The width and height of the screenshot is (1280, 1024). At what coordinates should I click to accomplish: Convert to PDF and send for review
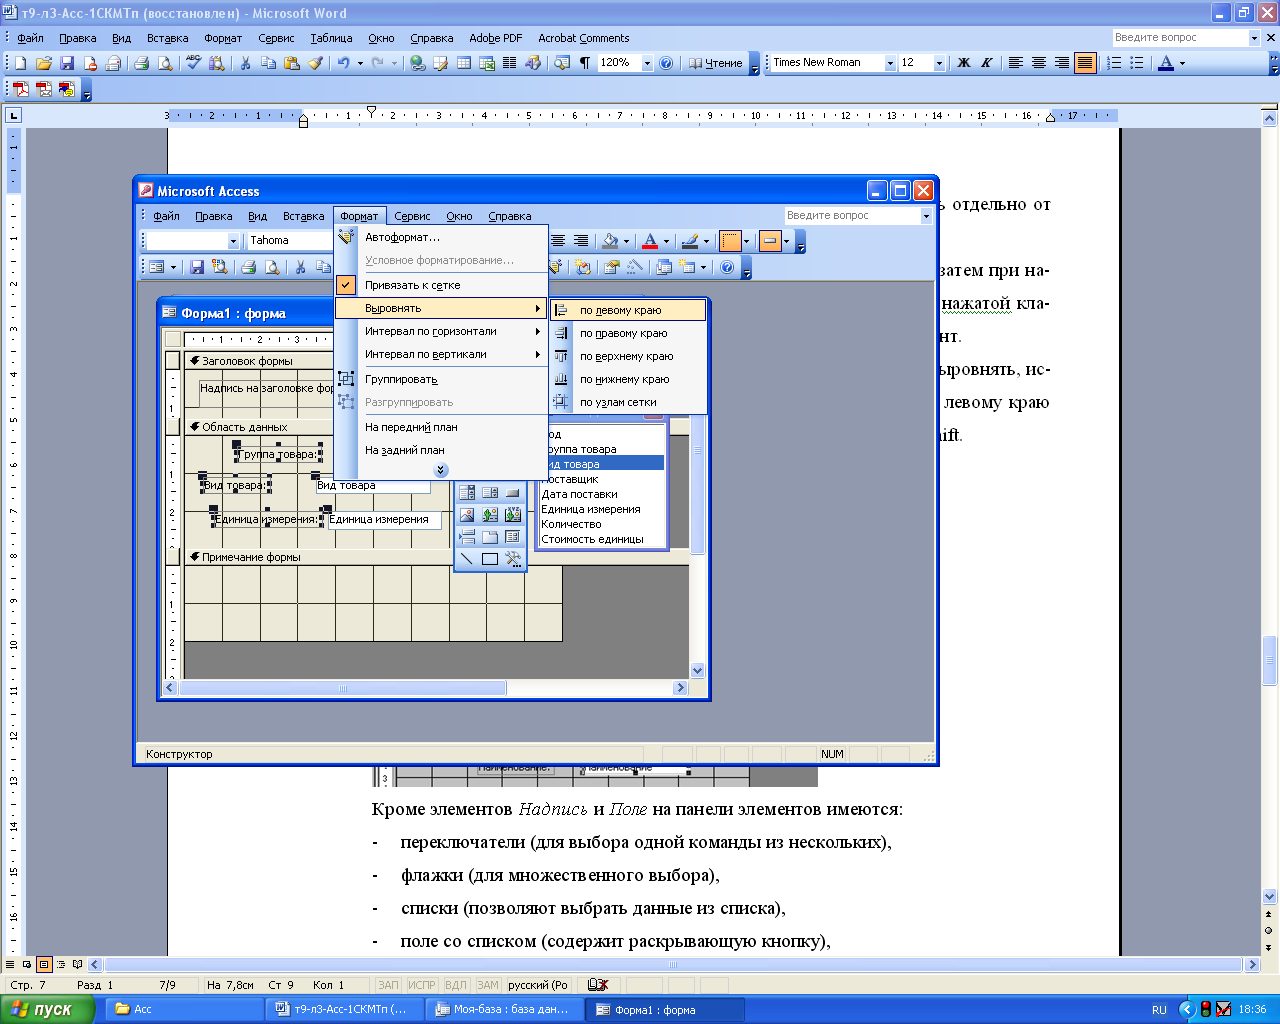point(67,89)
